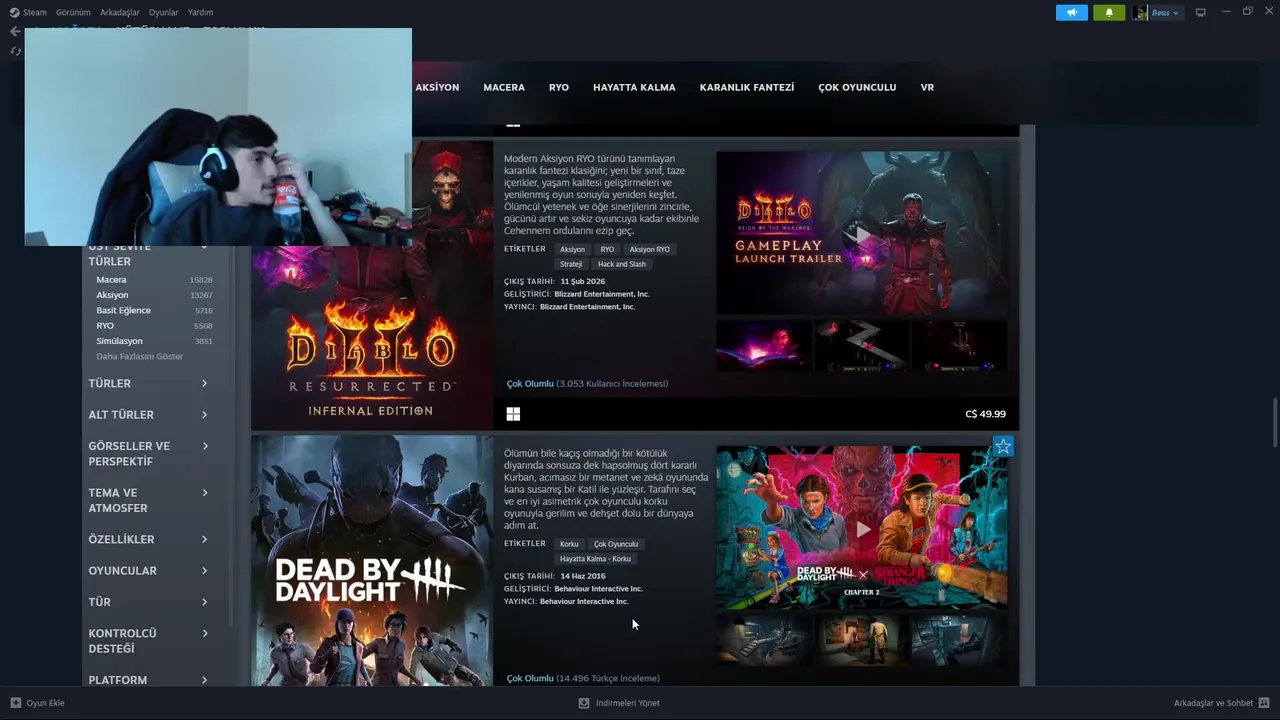Viewport: 1280px width, 720px height.
Task: Click the back arrow navigation icon
Action: click(14, 31)
